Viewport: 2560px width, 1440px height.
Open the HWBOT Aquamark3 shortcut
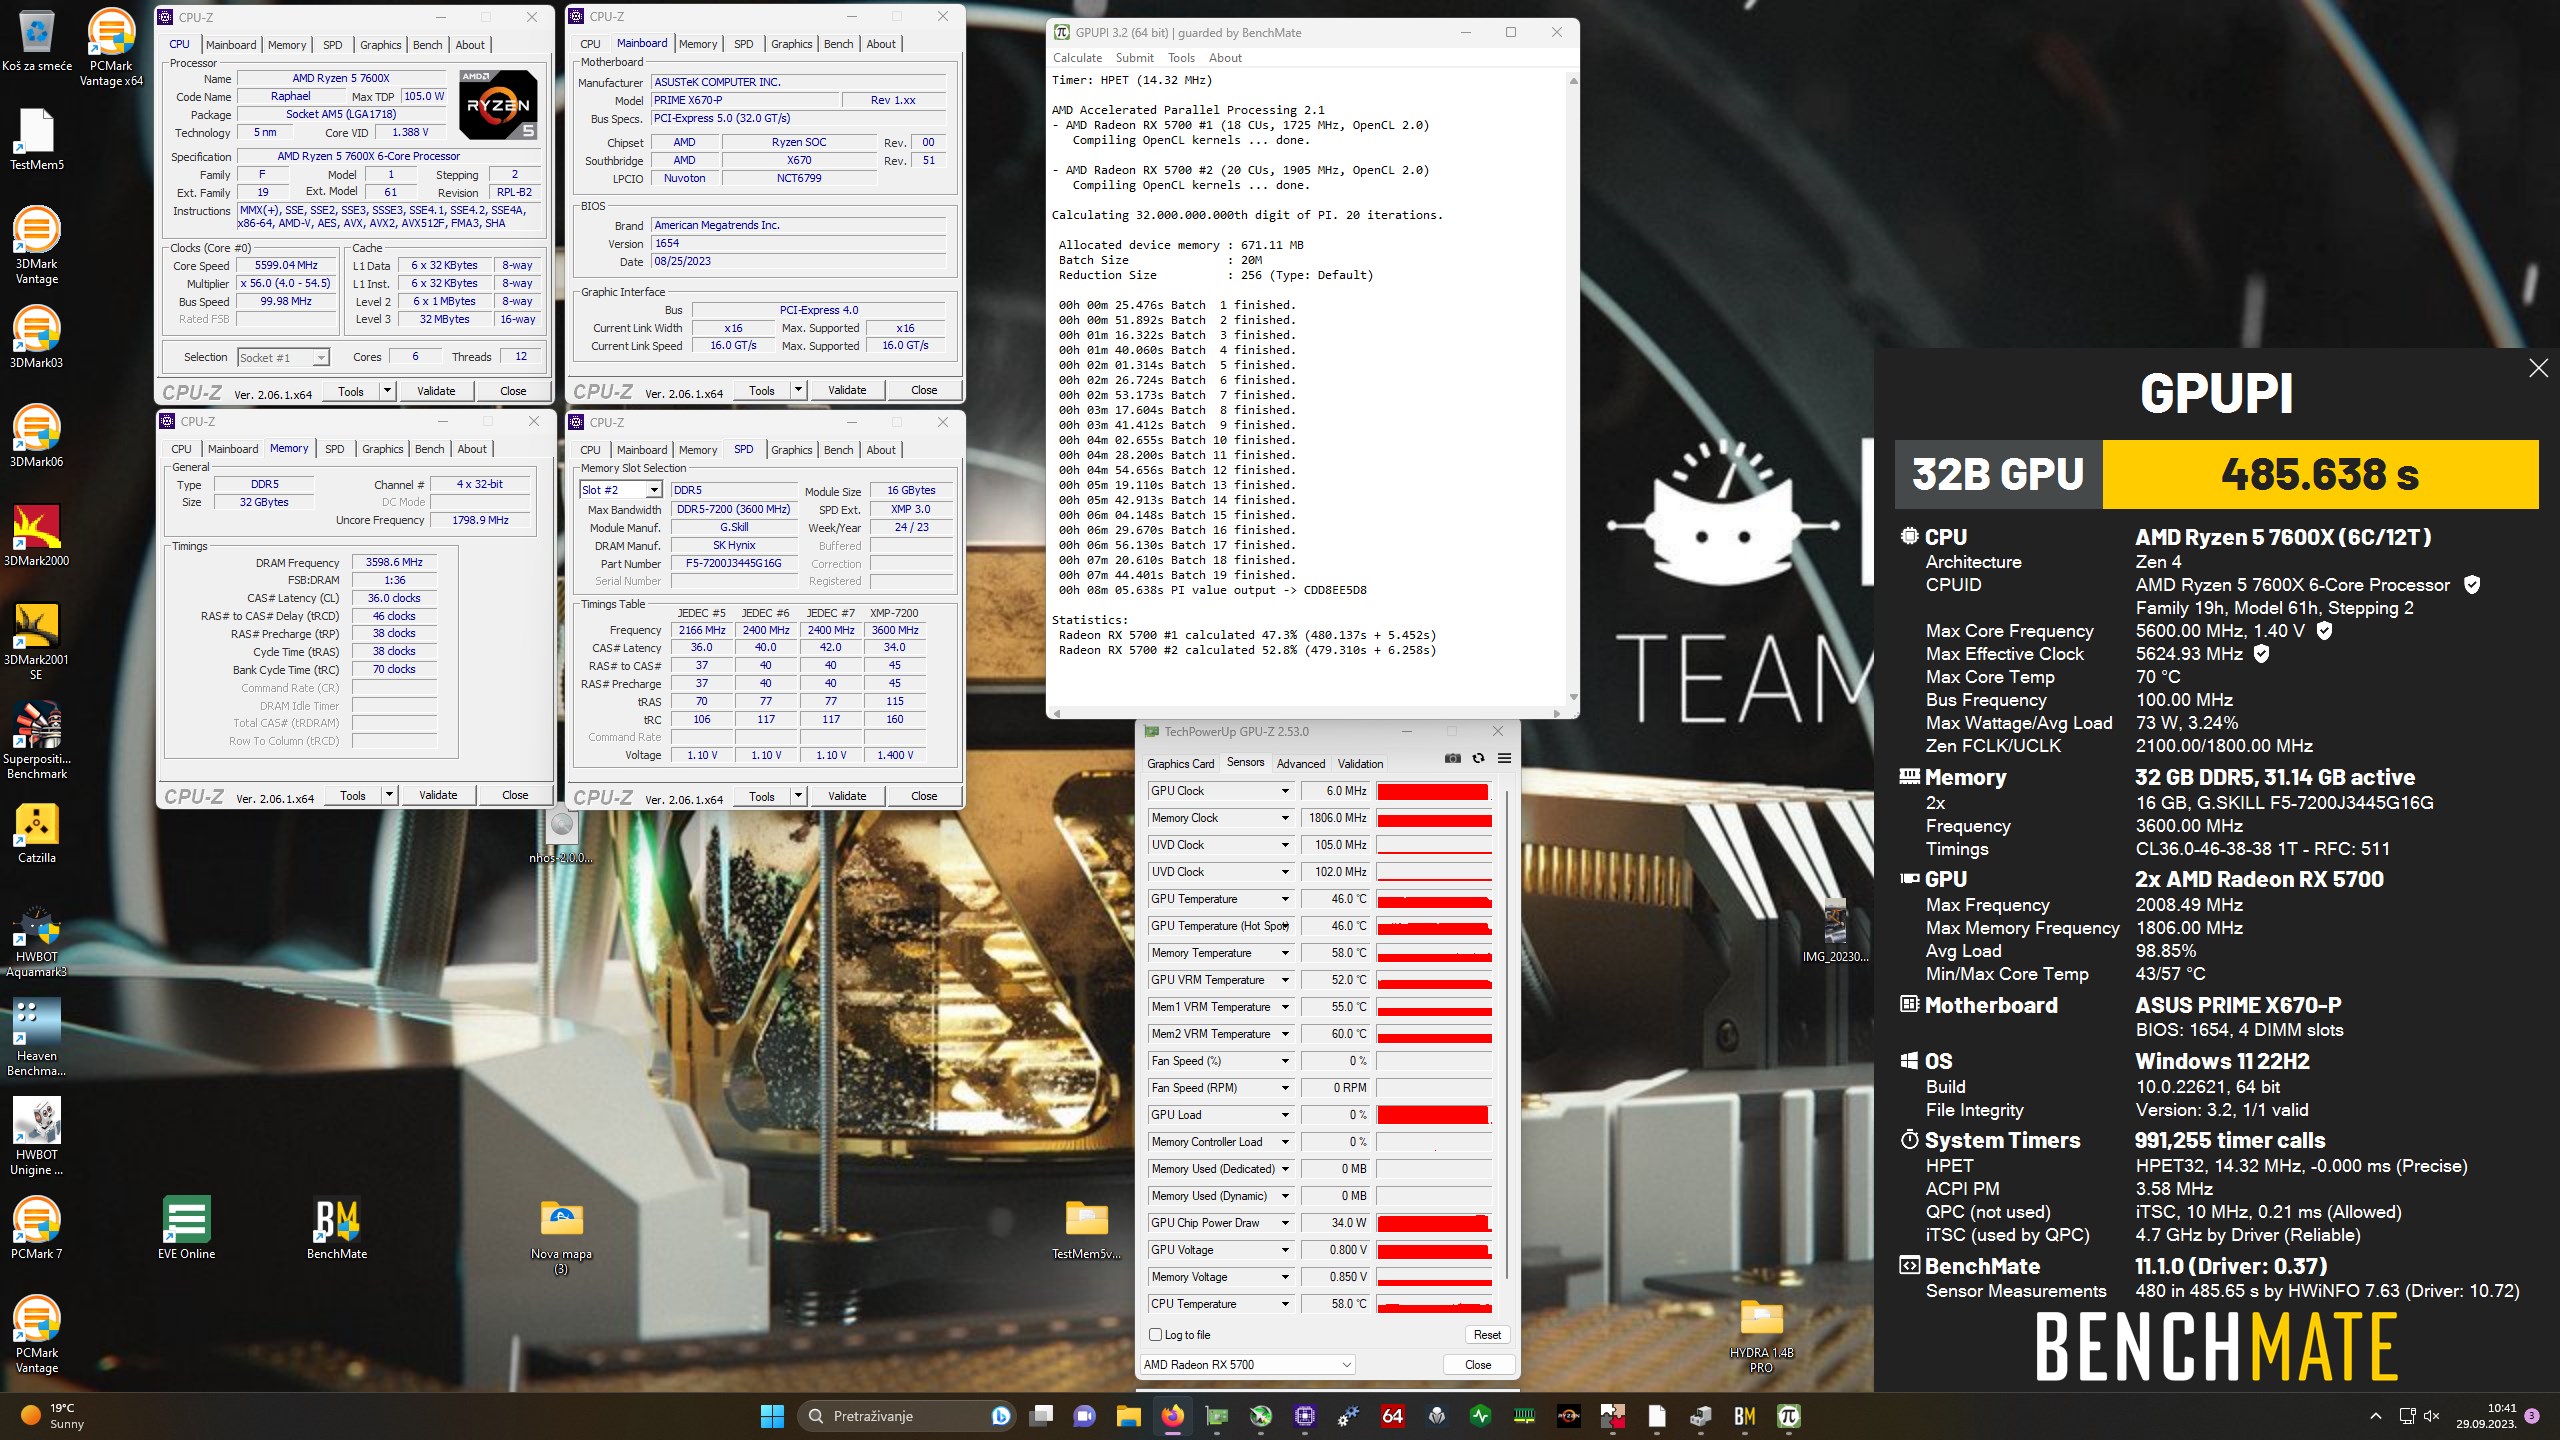36,940
